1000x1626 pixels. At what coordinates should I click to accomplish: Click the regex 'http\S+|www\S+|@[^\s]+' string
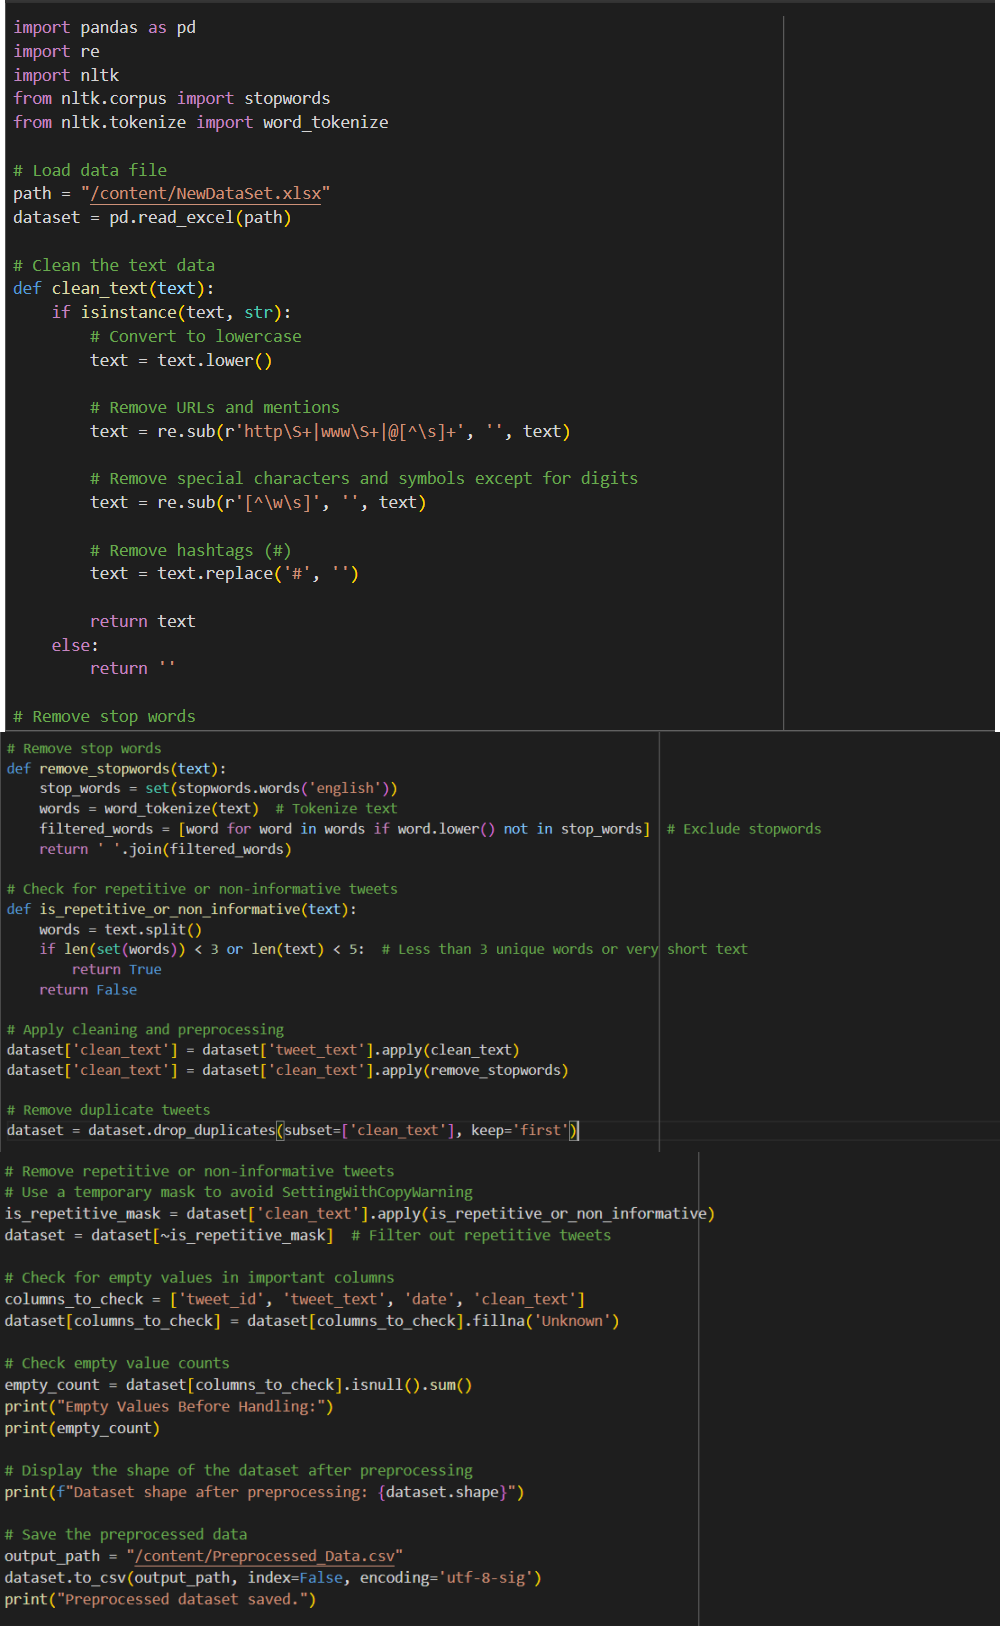pyautogui.click(x=350, y=432)
